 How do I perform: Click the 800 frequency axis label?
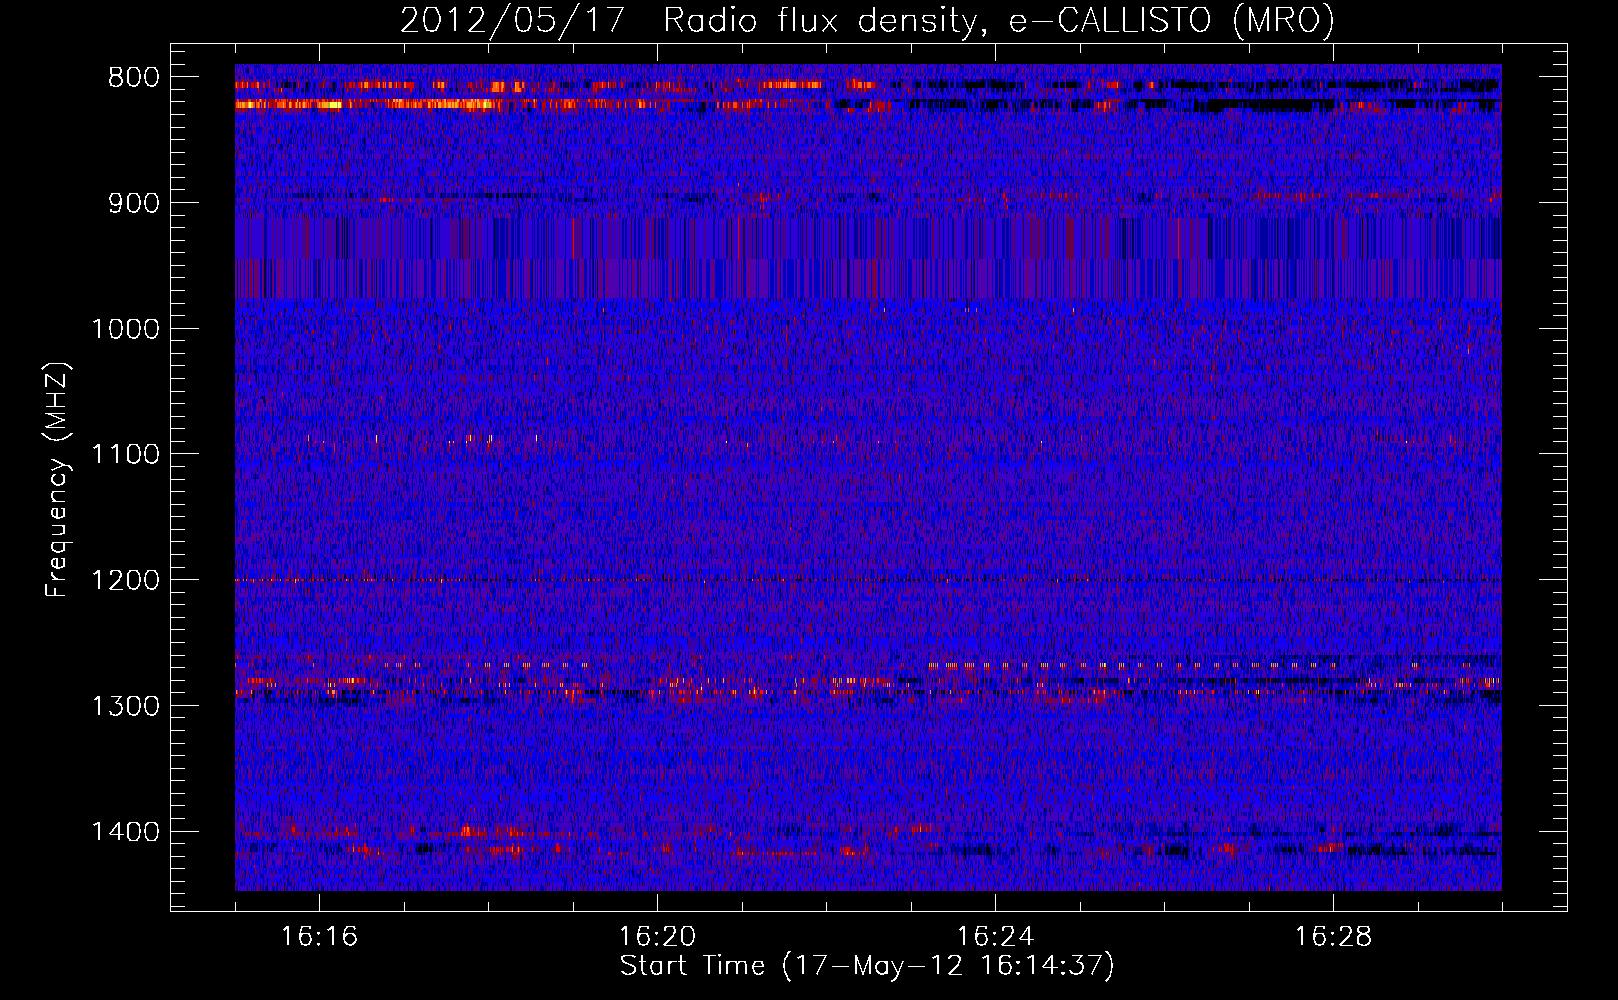[x=133, y=78]
